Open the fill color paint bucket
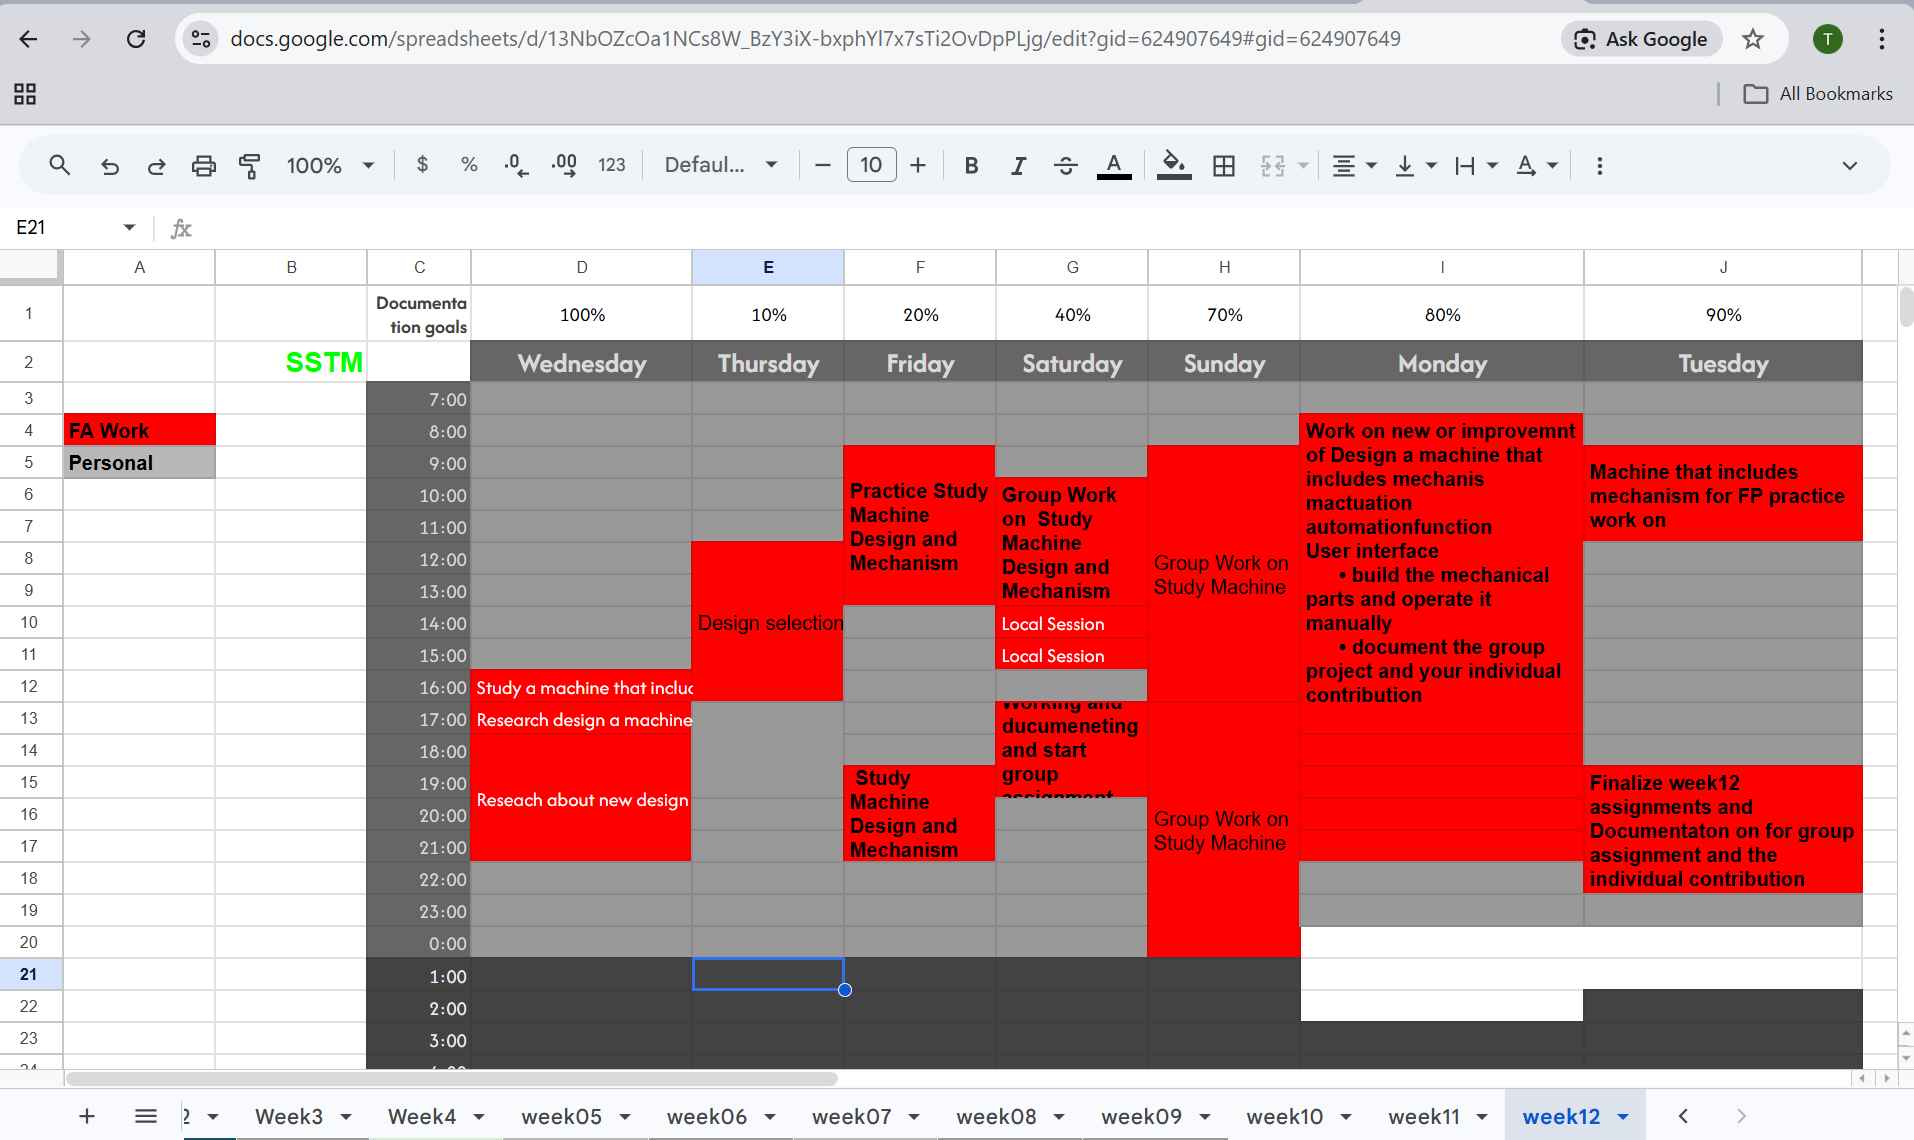1914x1140 pixels. point(1174,166)
